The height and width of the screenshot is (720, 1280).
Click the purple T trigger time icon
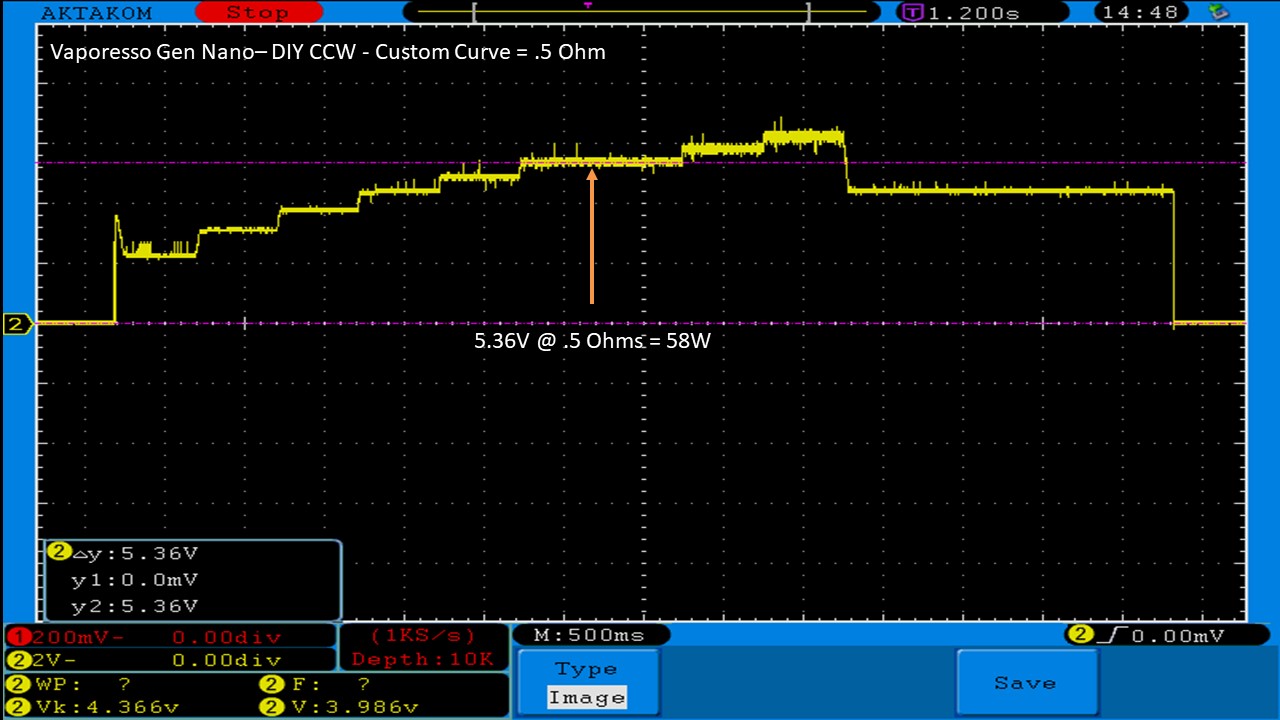point(912,13)
